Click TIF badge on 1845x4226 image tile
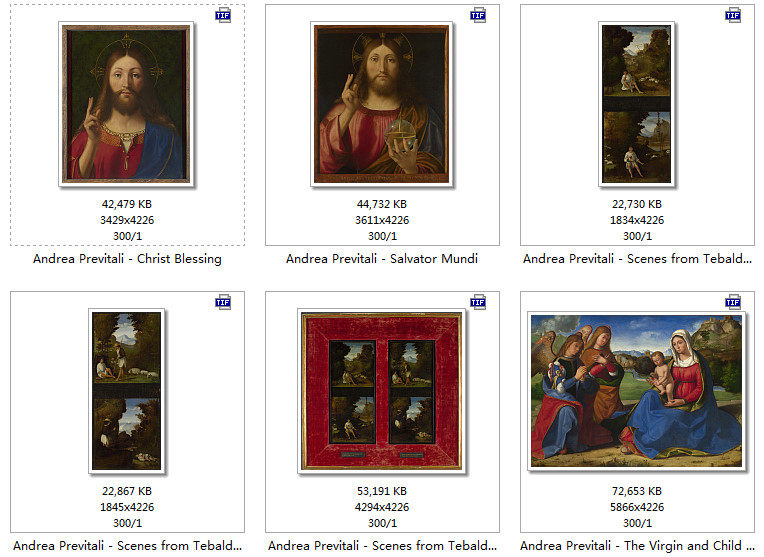Screen dimensions: 764x557 [x=223, y=302]
